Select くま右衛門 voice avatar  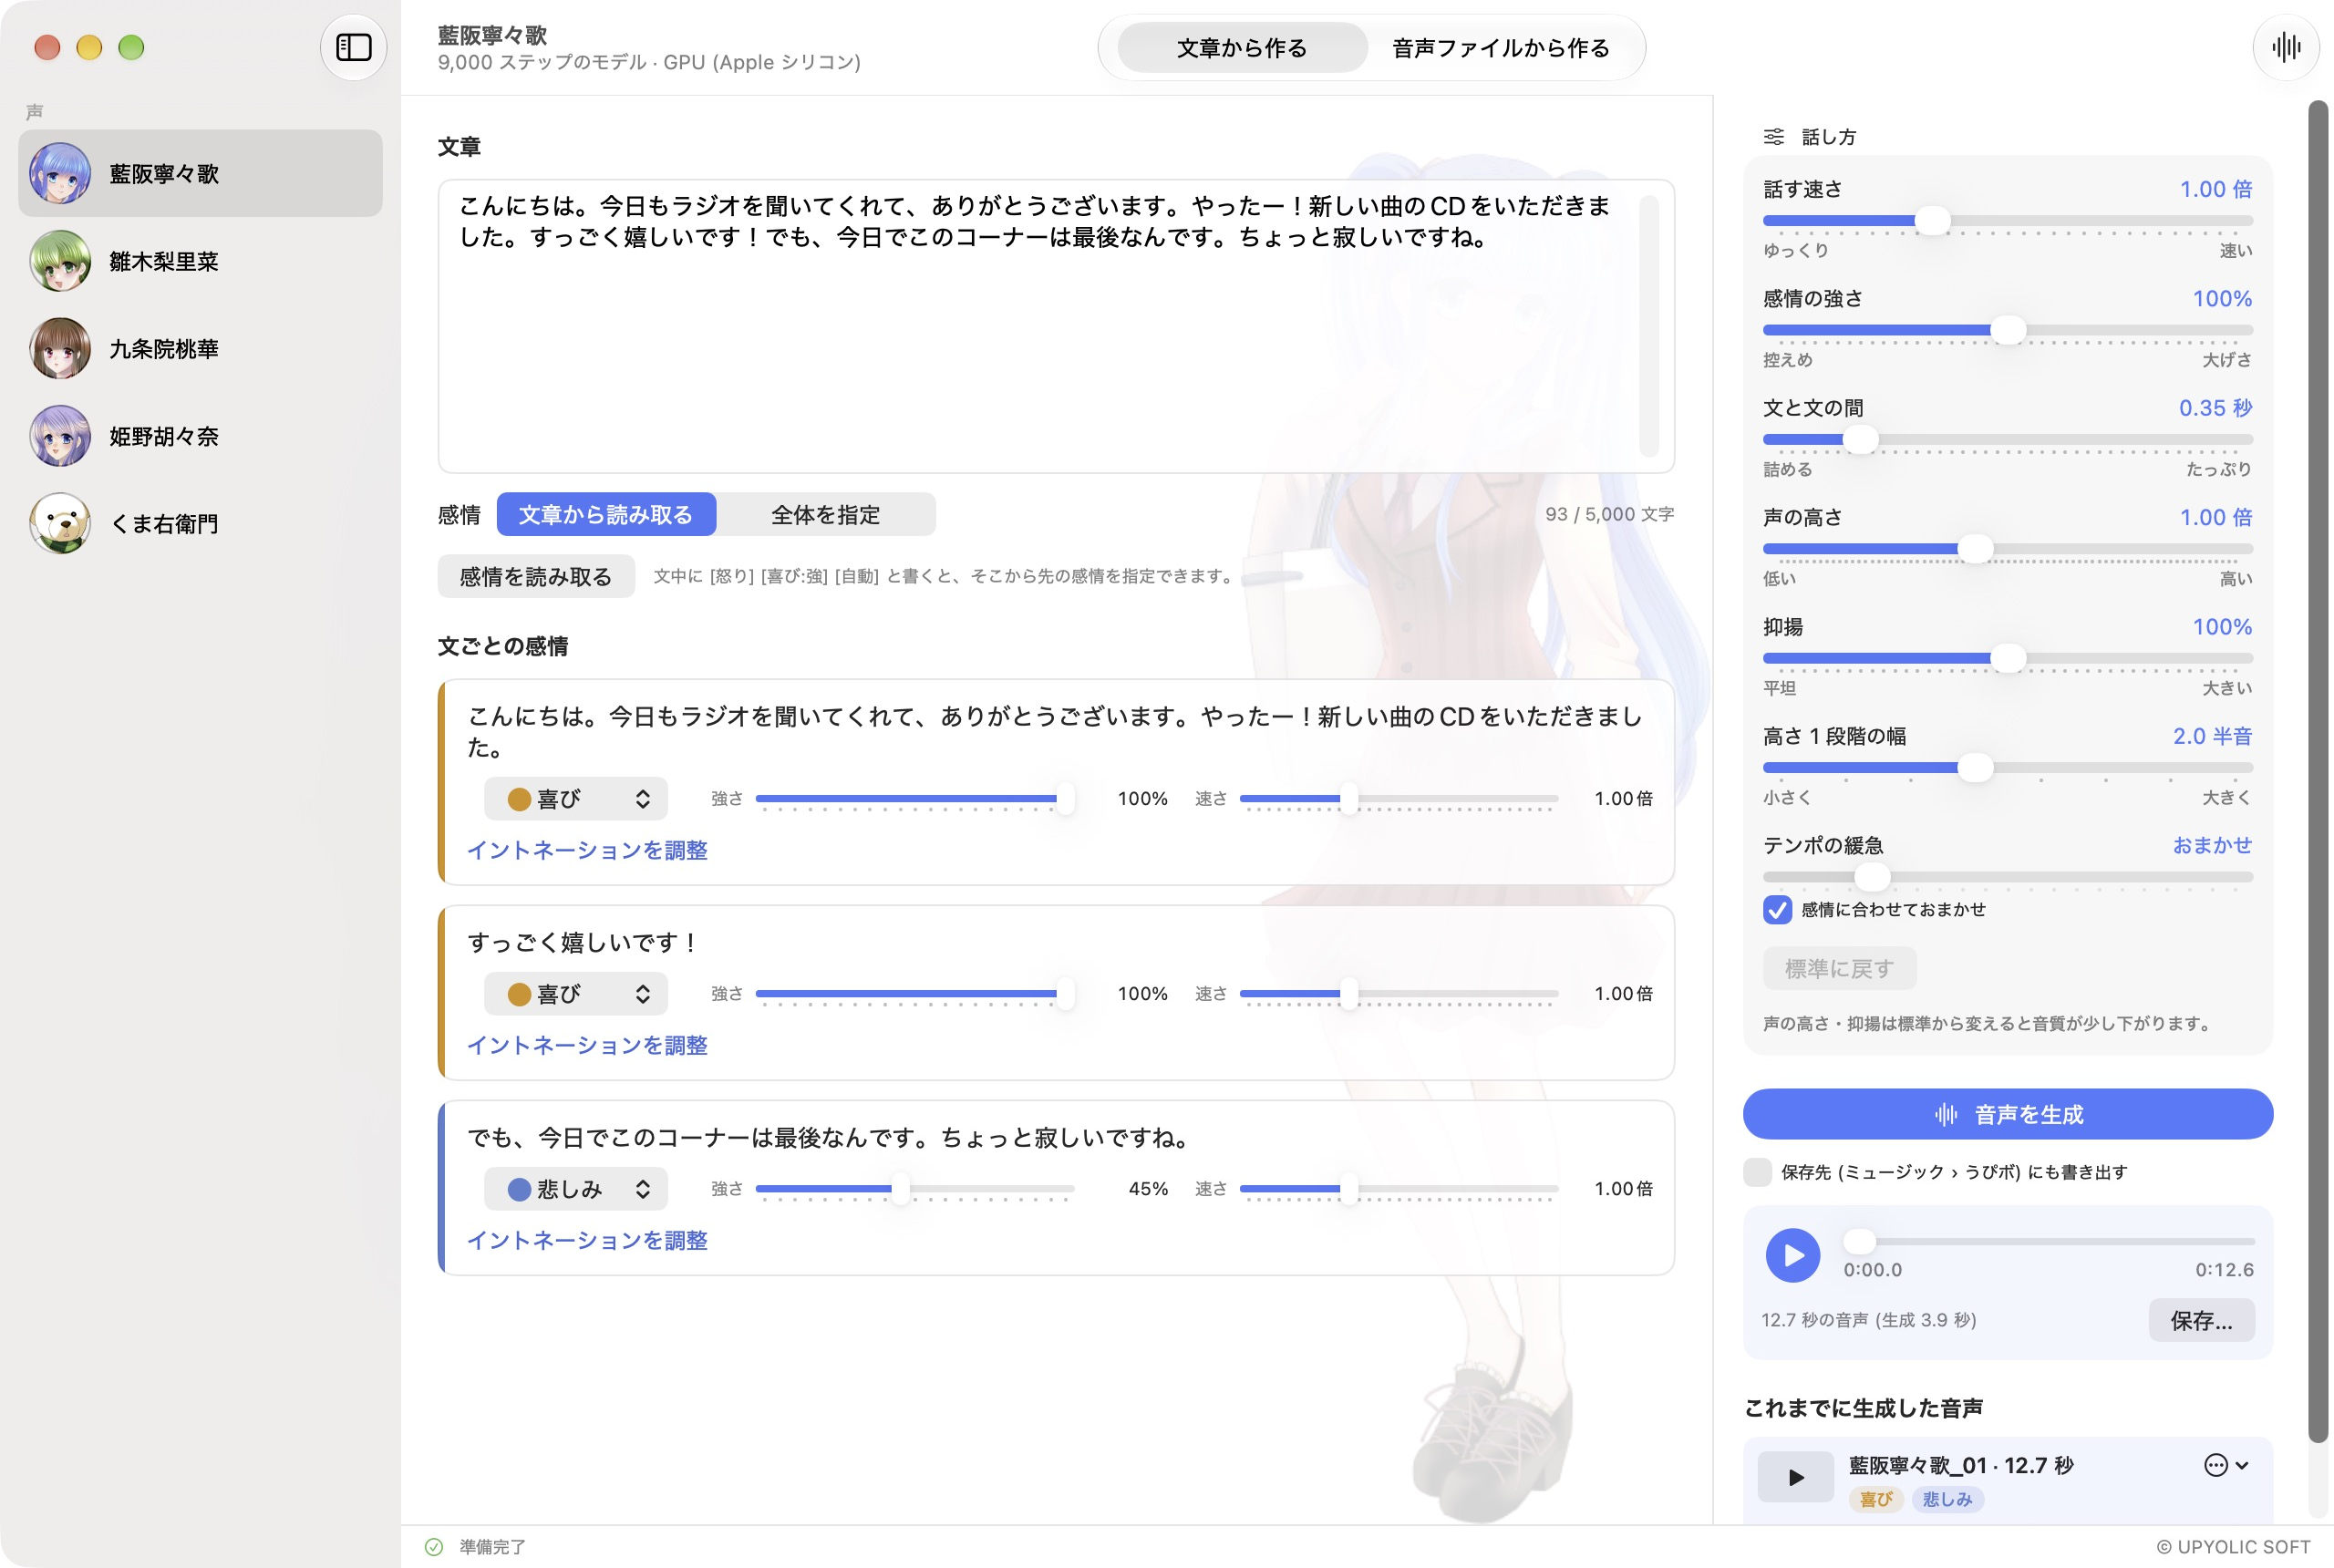pos(60,523)
